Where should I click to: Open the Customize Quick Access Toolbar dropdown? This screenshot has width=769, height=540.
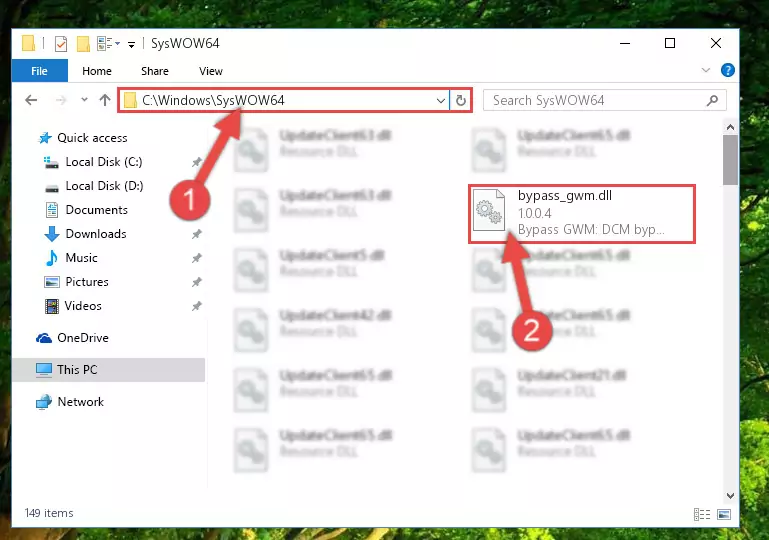131,45
